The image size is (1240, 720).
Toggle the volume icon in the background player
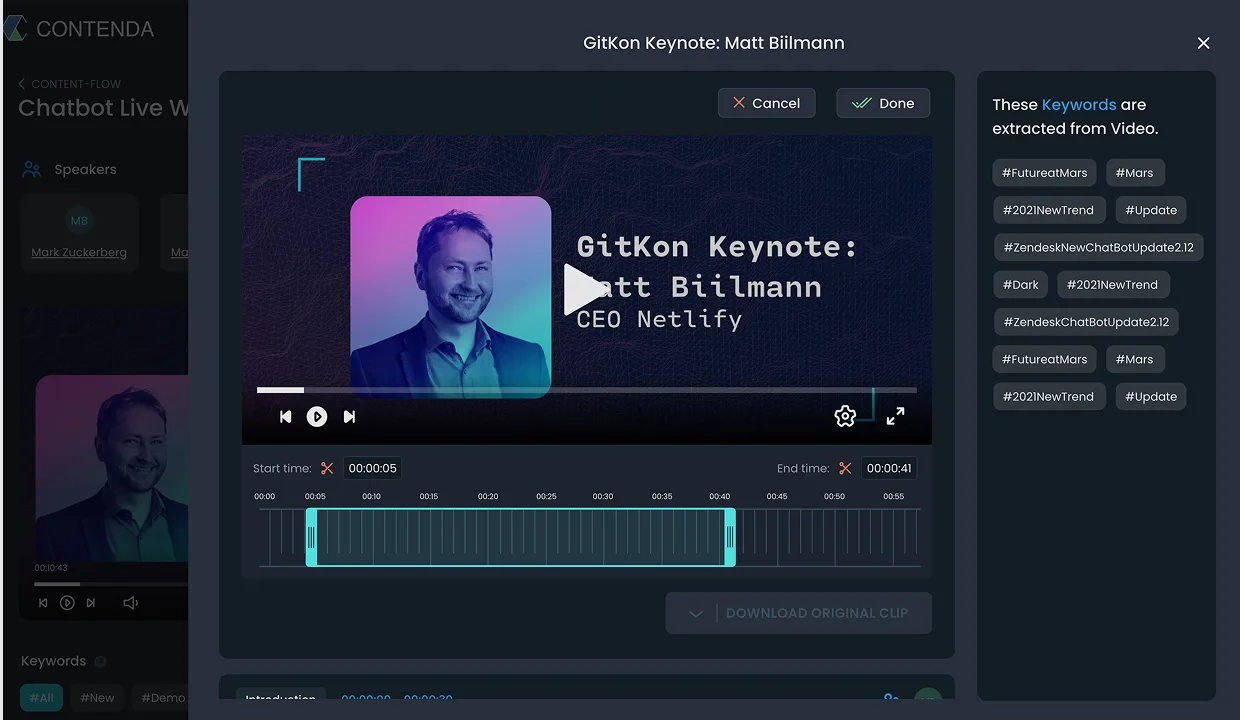click(x=130, y=603)
